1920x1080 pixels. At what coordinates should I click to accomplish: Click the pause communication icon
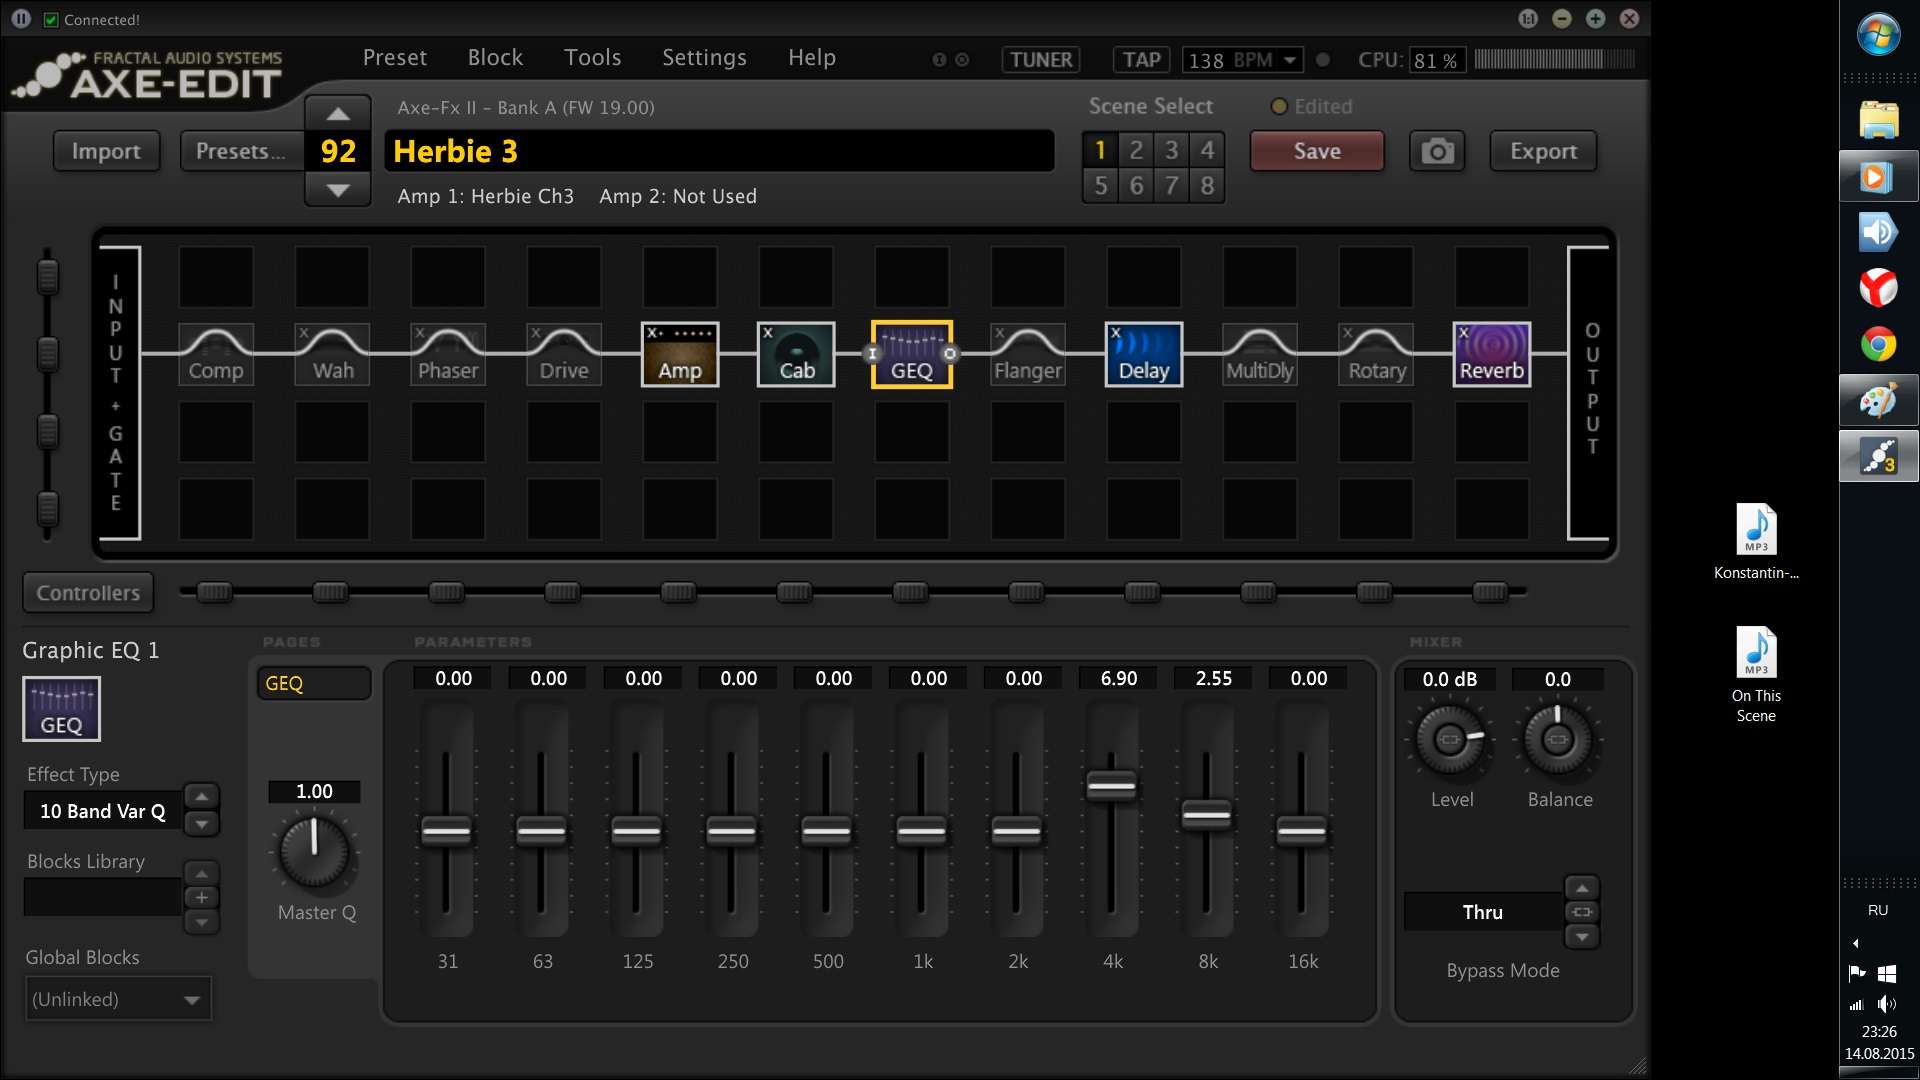22,19
